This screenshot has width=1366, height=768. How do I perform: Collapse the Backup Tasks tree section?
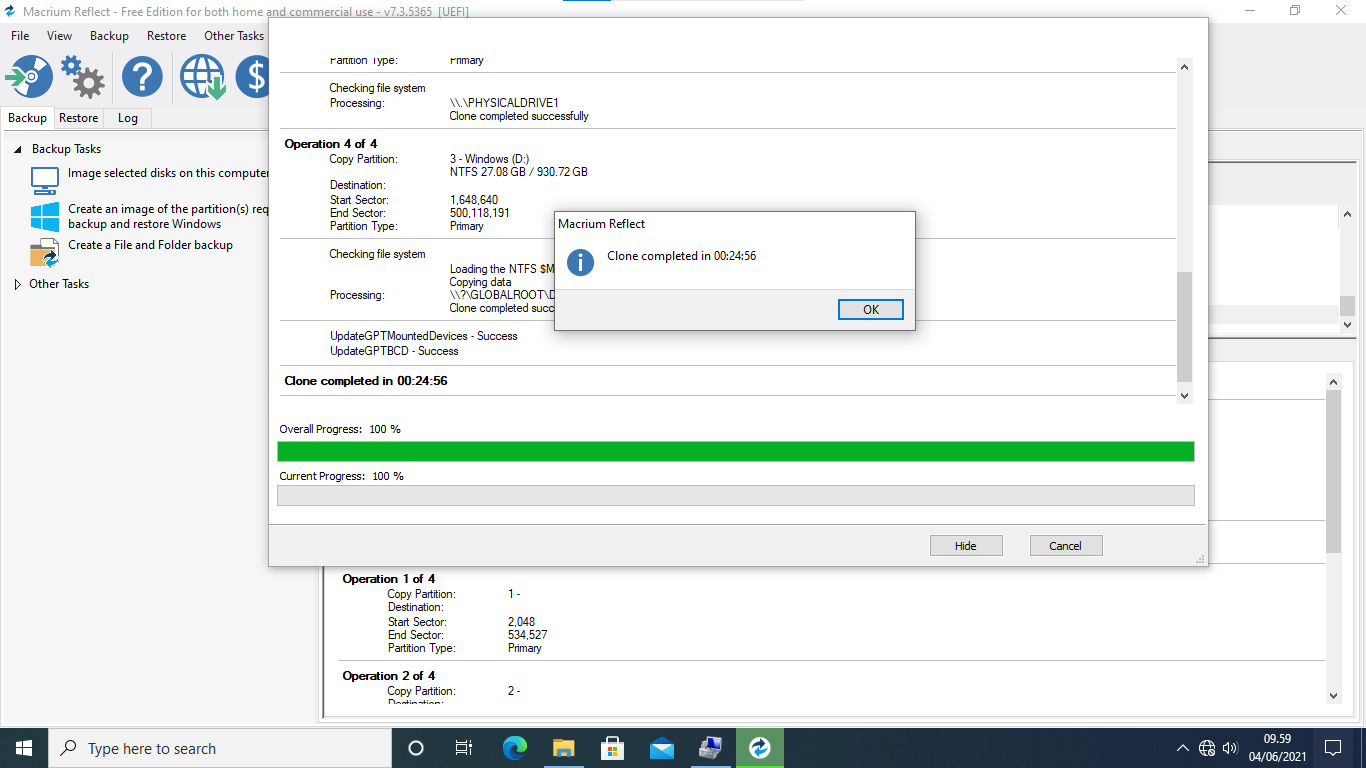coord(18,149)
